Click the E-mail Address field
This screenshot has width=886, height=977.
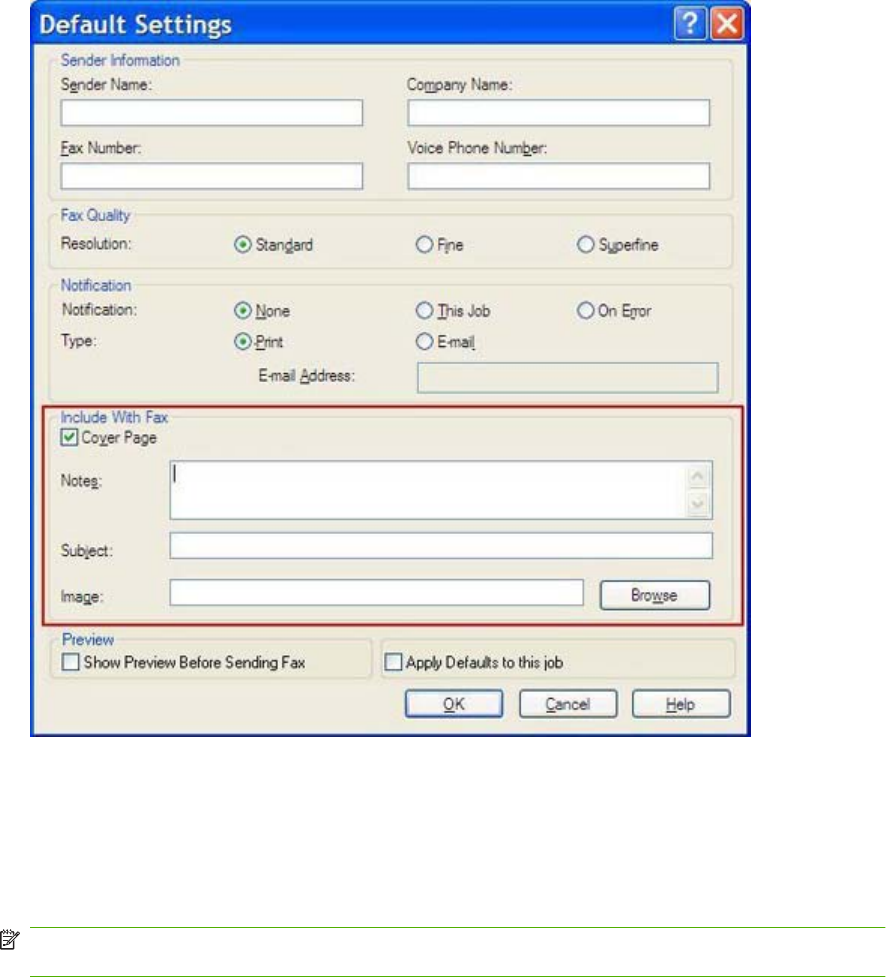coord(568,378)
